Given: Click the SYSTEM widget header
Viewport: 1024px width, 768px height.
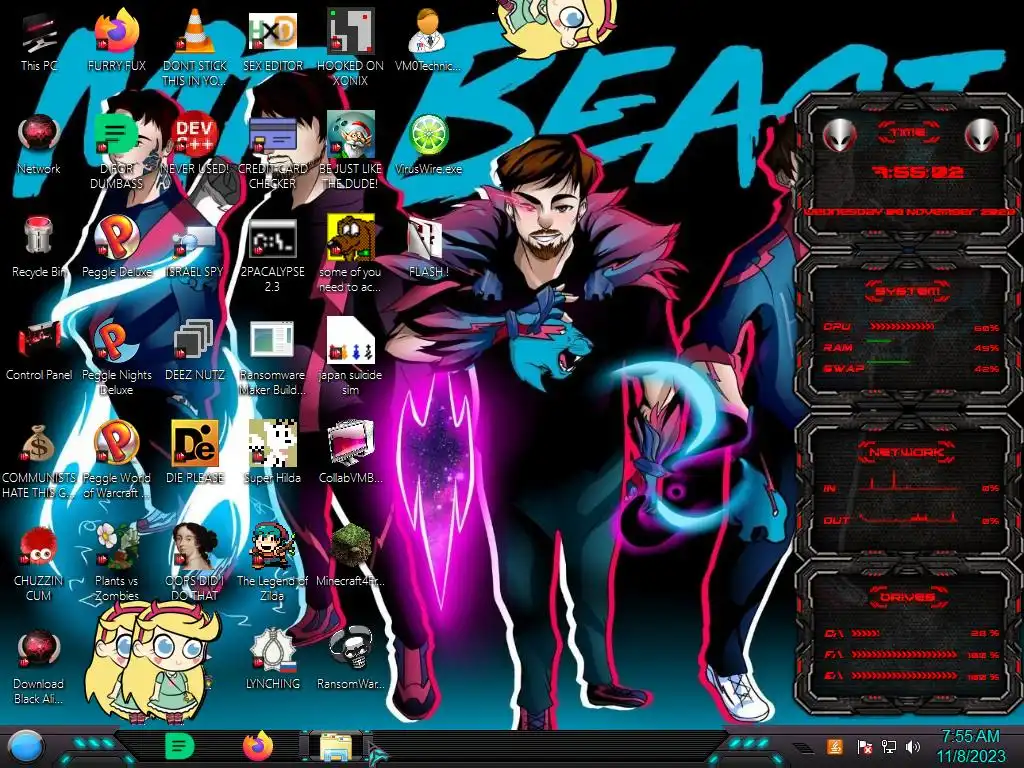Looking at the screenshot, I should 908,291.
